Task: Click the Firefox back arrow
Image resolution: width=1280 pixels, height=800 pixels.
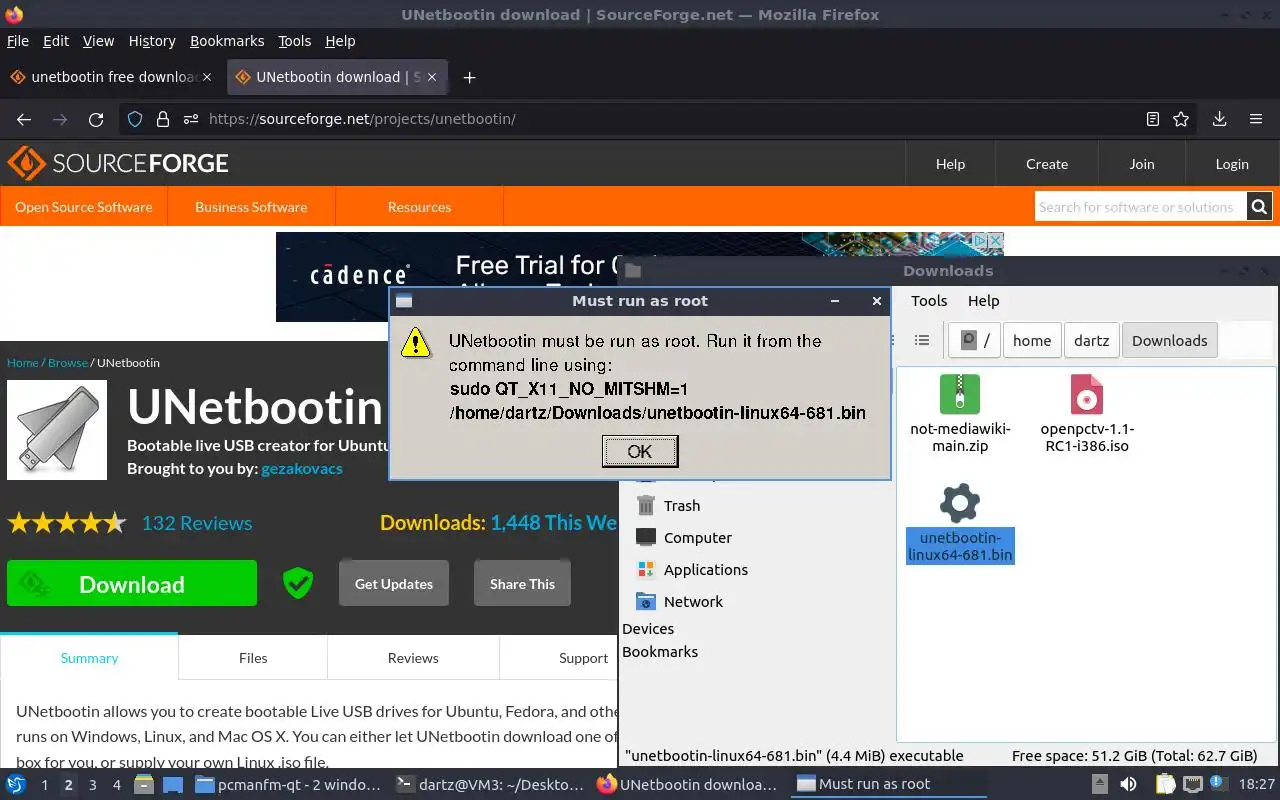Action: coord(24,119)
